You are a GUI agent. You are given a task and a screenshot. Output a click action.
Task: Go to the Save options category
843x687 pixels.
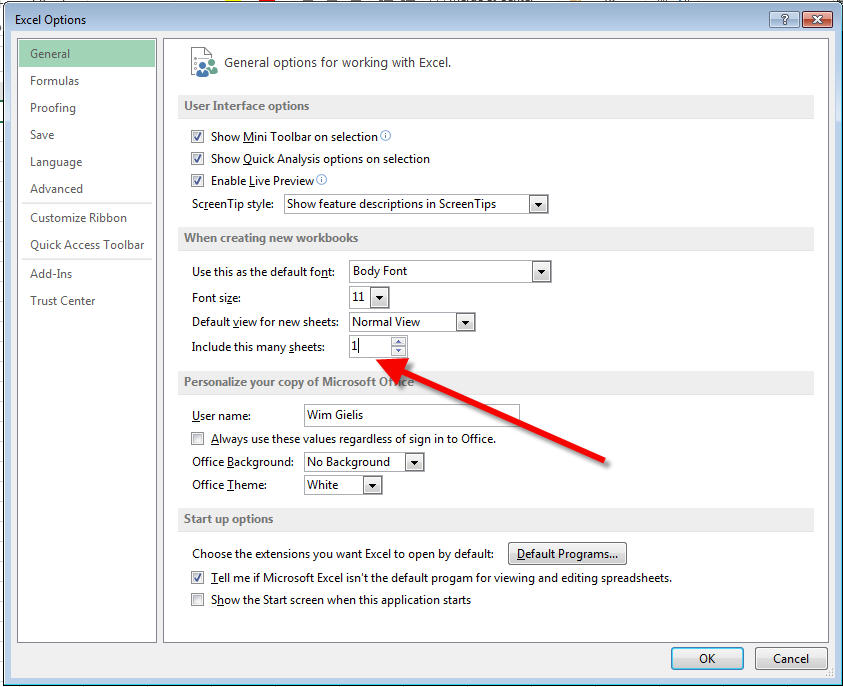pos(87,134)
